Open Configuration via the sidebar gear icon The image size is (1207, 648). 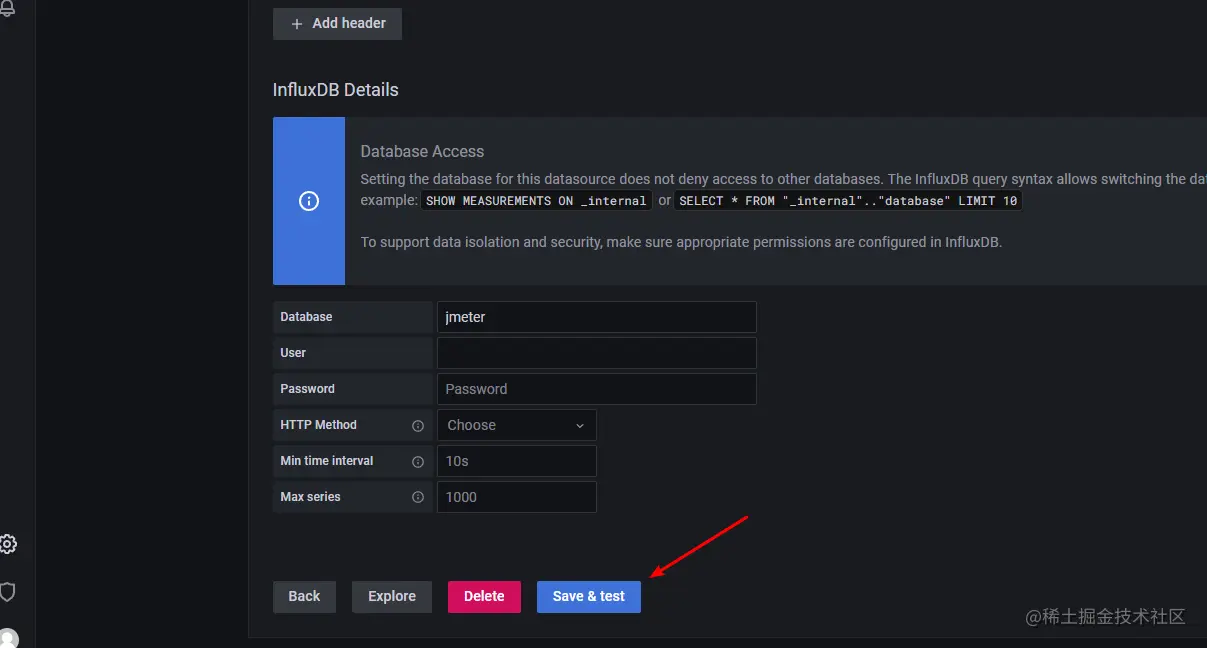(7, 544)
